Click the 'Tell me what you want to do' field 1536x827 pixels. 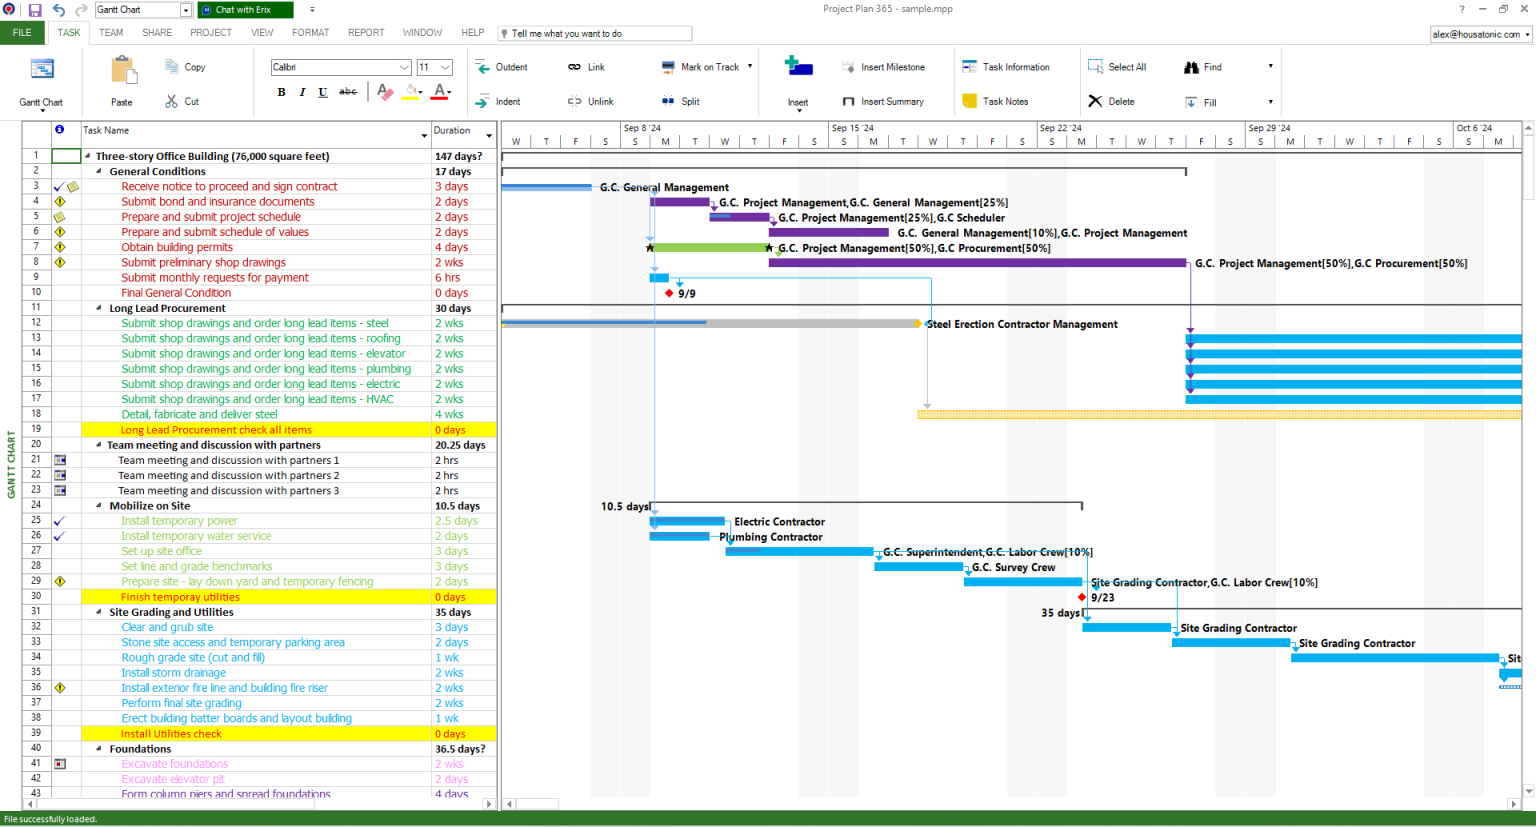[596, 33]
